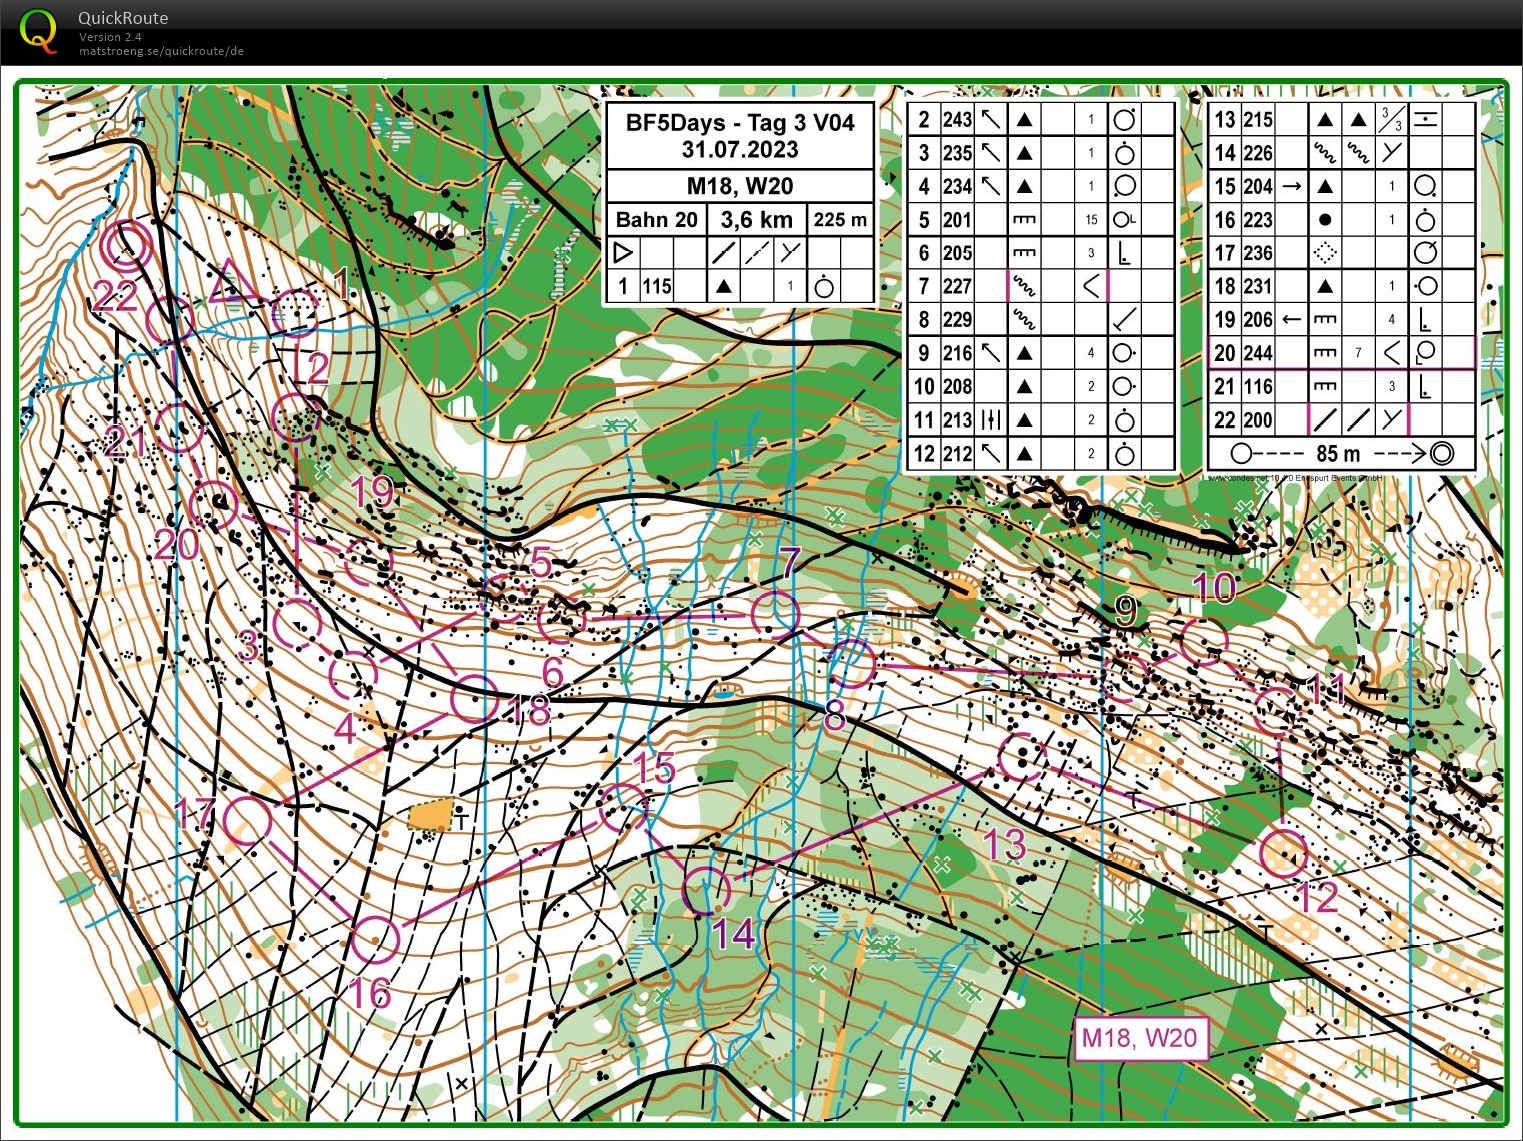
Task: Click control circle 17 on the course
Action: tap(247, 821)
